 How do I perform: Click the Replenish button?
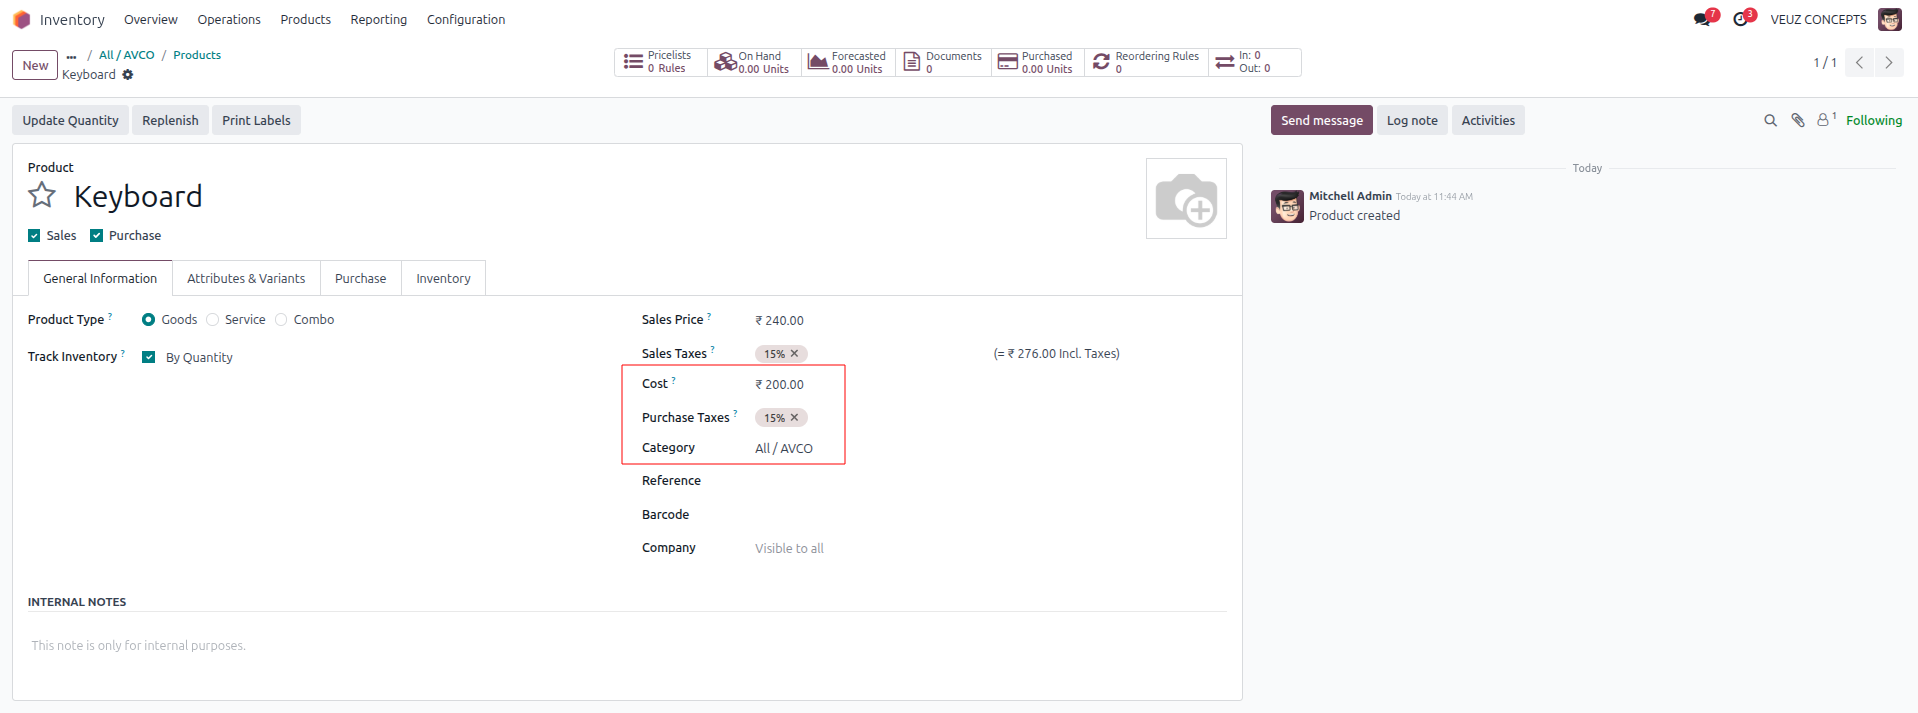(x=170, y=120)
